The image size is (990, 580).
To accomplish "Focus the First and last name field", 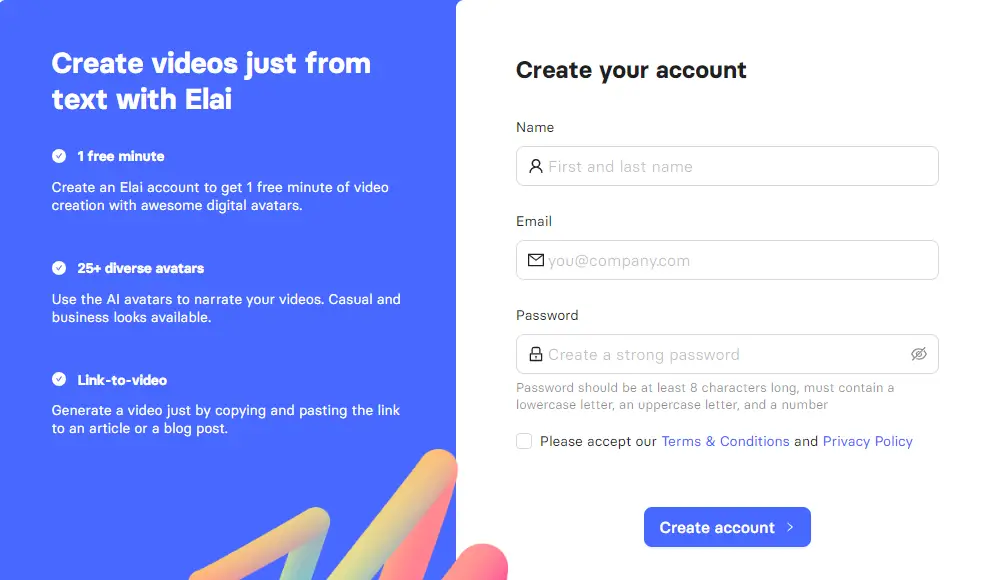I will pos(727,166).
